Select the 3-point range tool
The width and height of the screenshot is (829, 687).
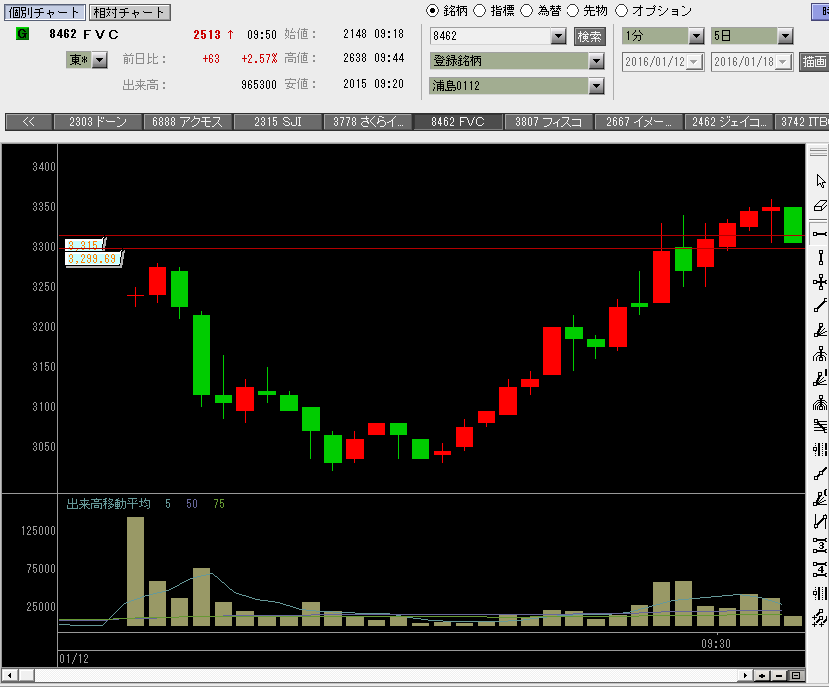(820, 545)
